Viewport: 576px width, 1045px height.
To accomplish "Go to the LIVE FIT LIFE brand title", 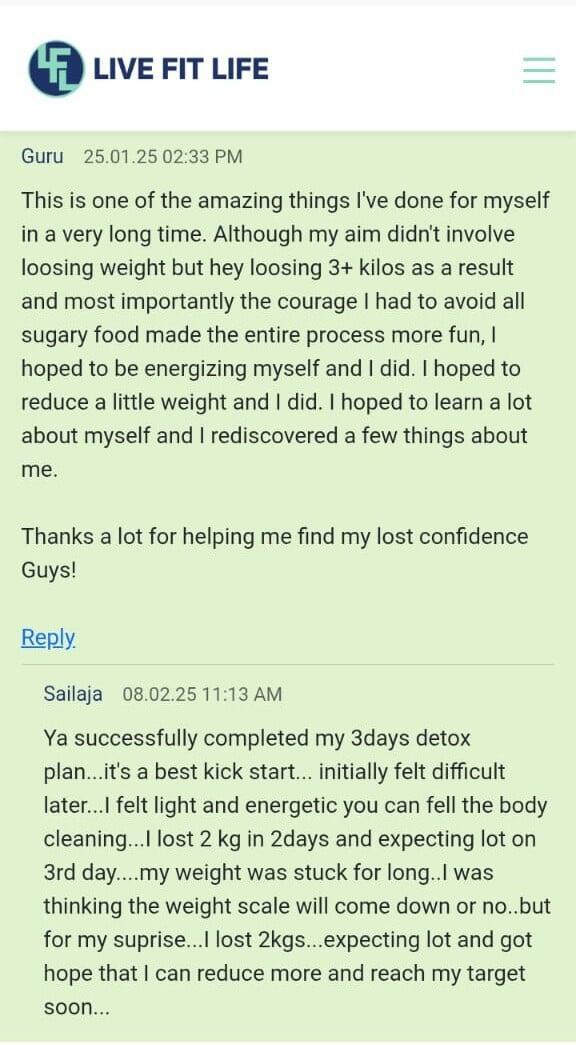I will [x=181, y=69].
